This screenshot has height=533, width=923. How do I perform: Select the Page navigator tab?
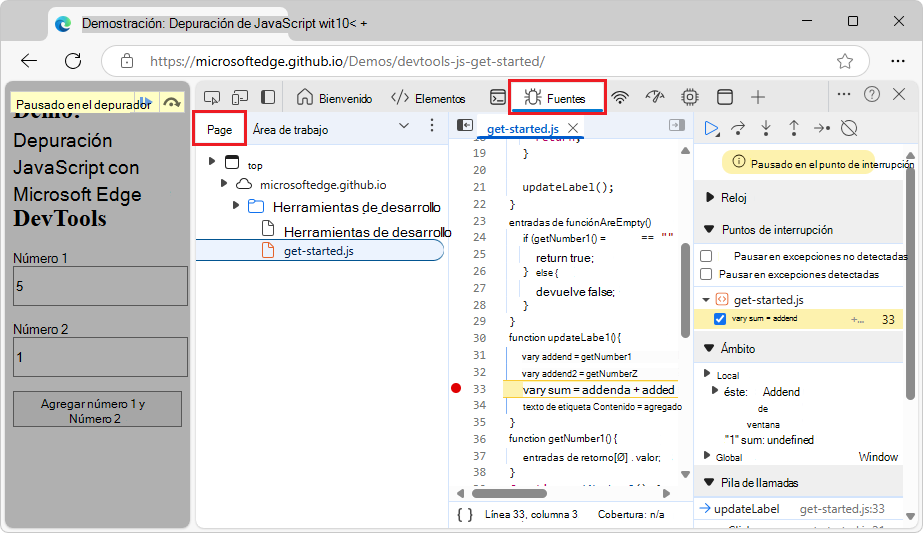tap(220, 130)
